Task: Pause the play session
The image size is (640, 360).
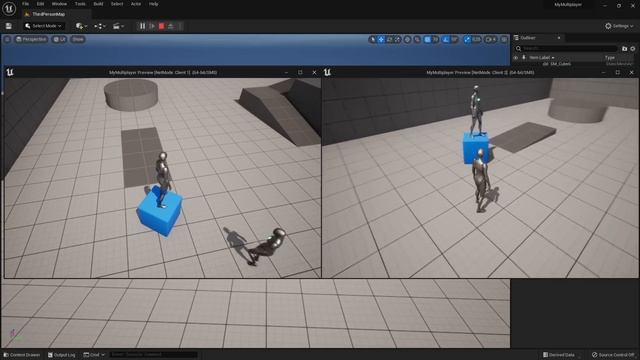Action: [142, 26]
